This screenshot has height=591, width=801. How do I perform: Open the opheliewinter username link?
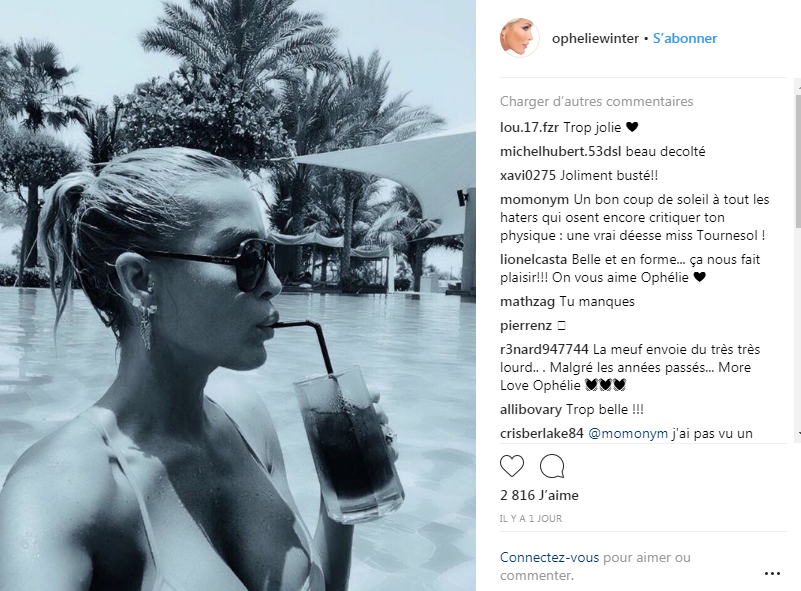(595, 38)
